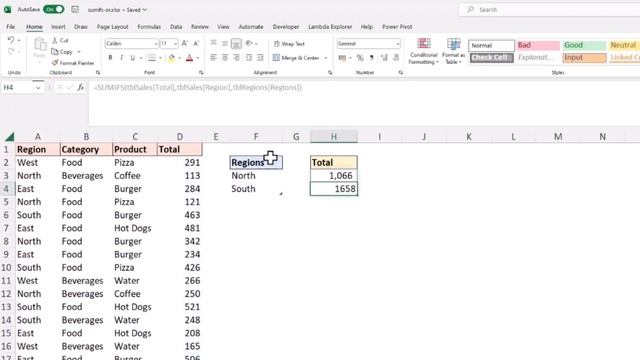
Task: Click the Percent Style icon
Action: coord(360,58)
